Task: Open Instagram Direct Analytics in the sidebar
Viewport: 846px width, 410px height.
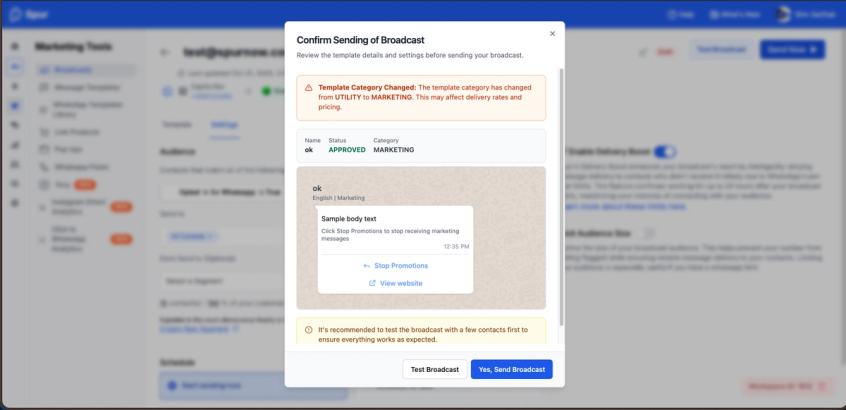Action: coord(86,207)
